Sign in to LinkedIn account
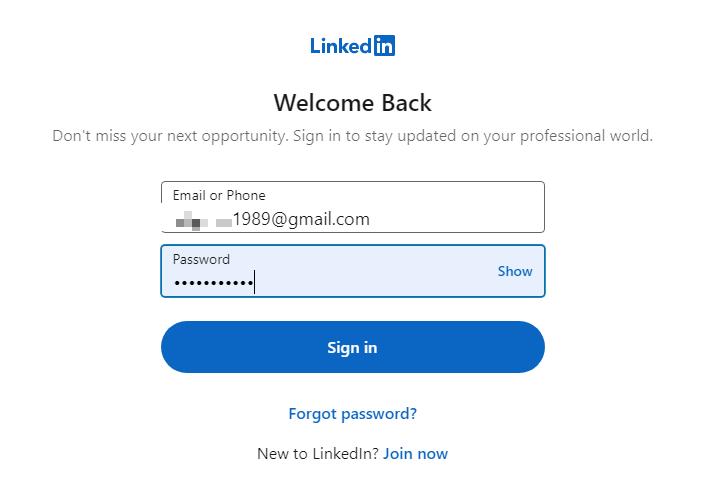Image resolution: width=722 pixels, height=496 pixels. pos(353,347)
